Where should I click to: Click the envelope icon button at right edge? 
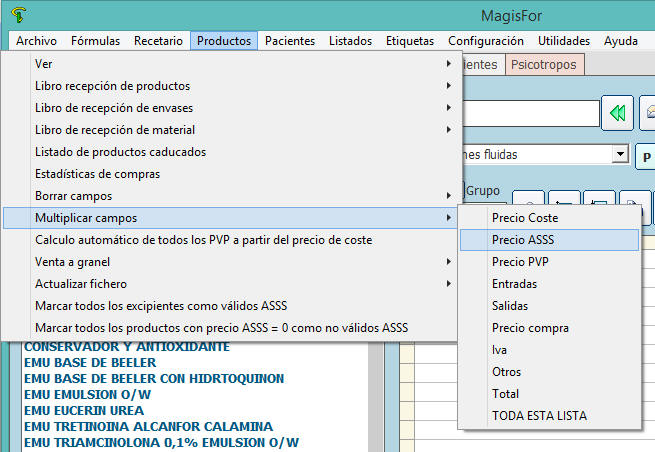649,112
